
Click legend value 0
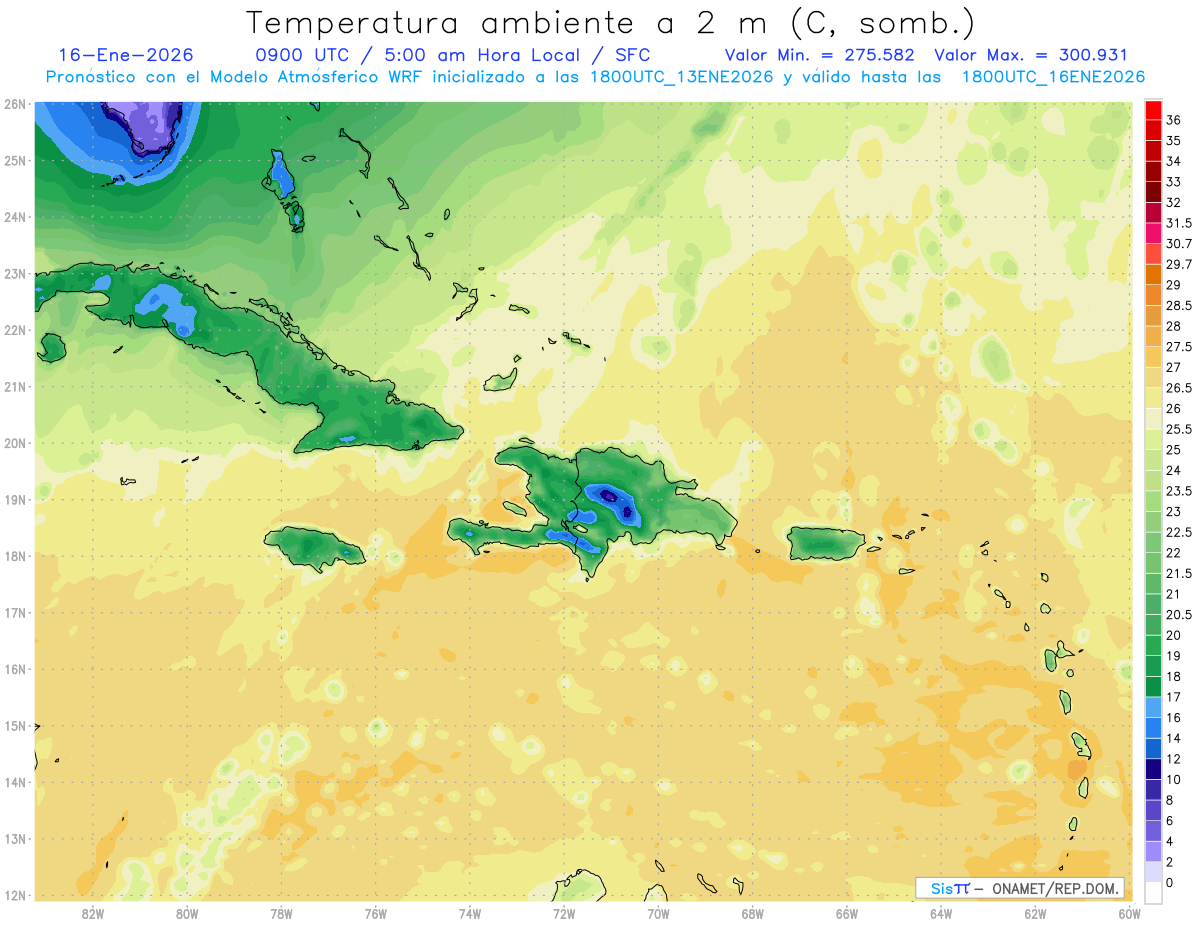click(x=1170, y=882)
